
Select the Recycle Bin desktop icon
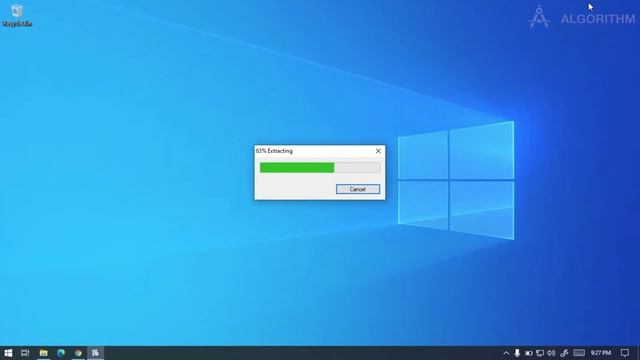pyautogui.click(x=17, y=16)
